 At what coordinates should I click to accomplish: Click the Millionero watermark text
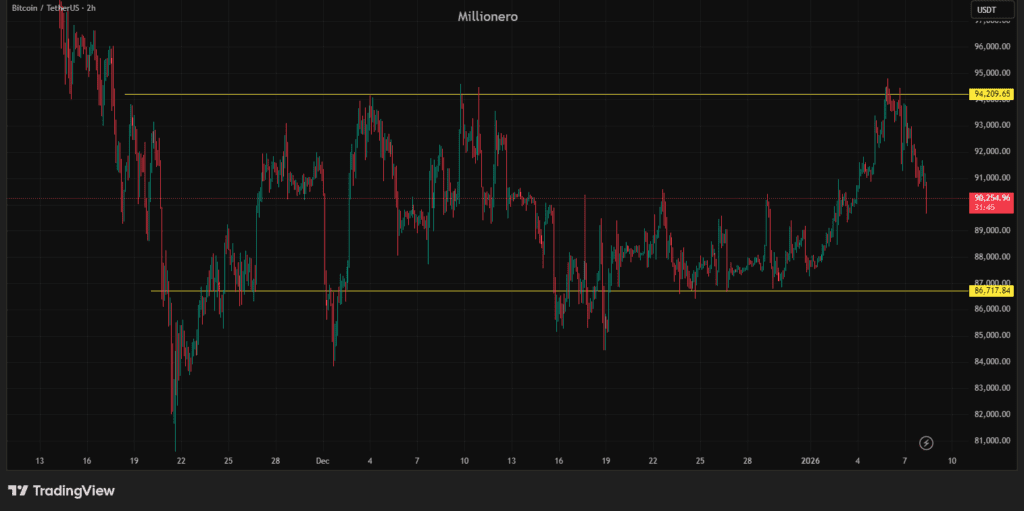pos(487,17)
